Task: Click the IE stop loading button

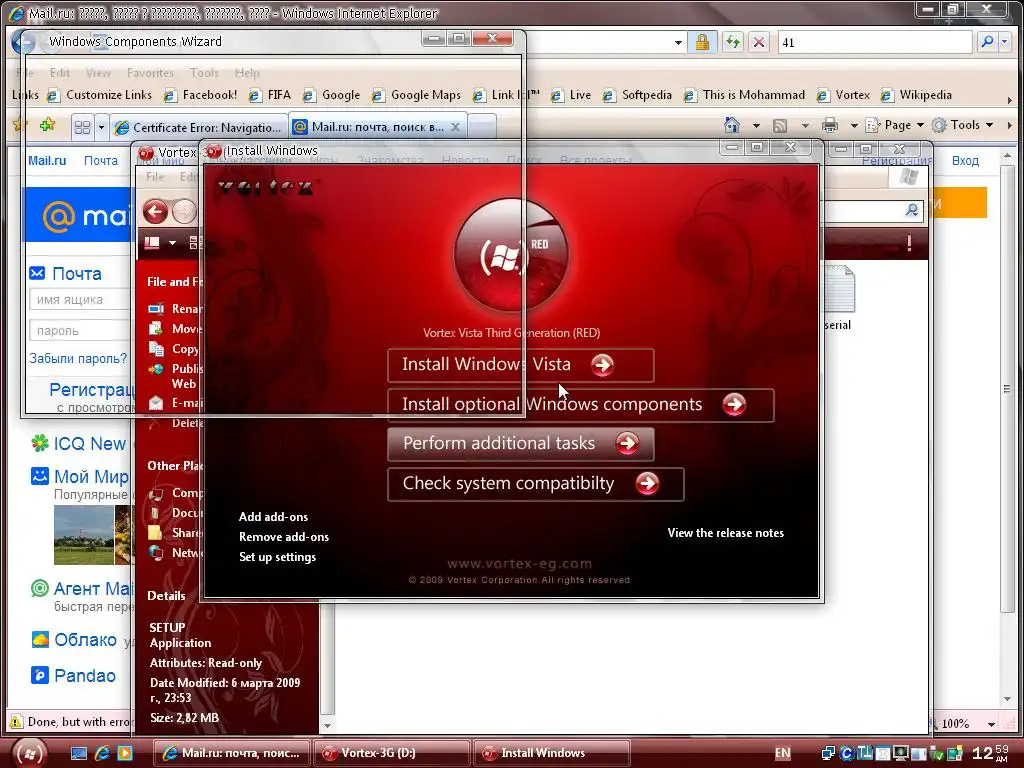Action: point(759,42)
